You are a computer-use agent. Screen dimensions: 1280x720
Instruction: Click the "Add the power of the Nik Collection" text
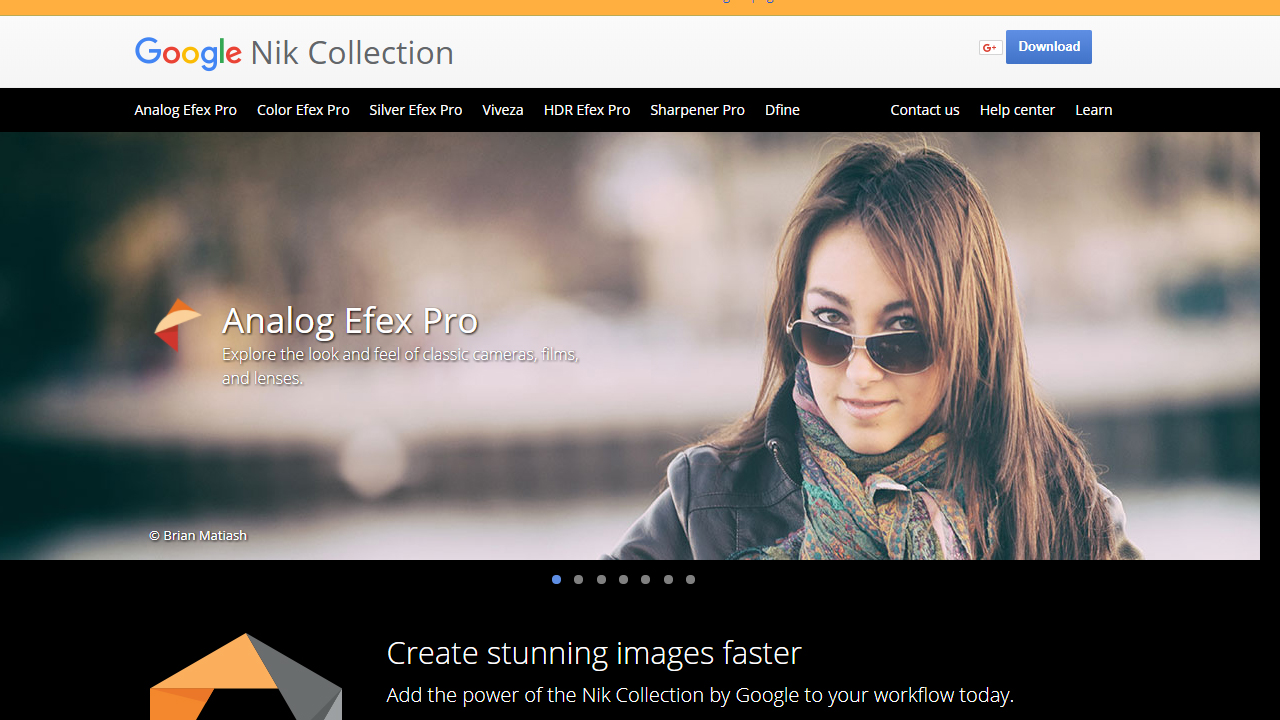[x=700, y=695]
